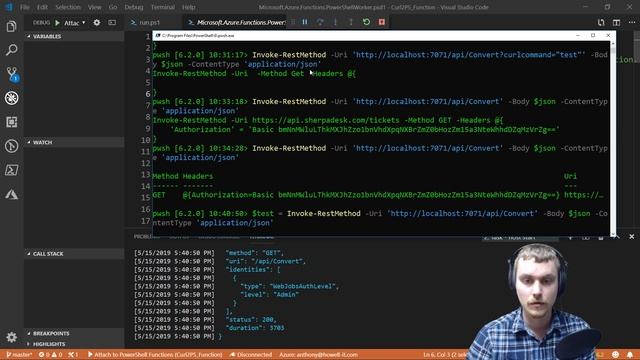Image resolution: width=640 pixels, height=360 pixels.
Task: Stop debugging with the red square
Action: click(382, 22)
